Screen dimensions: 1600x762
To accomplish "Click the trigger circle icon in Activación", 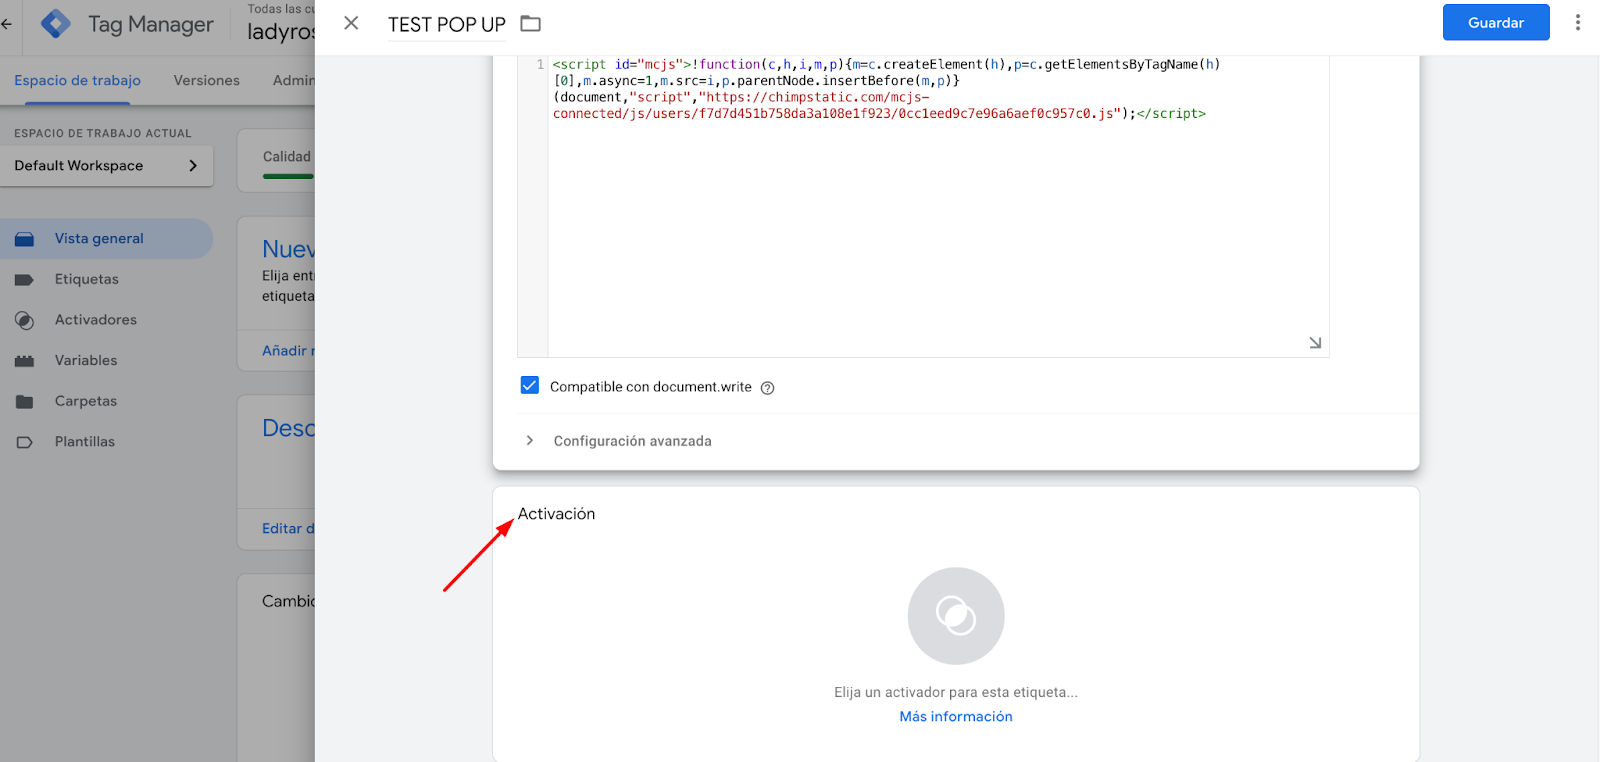I will (956, 616).
